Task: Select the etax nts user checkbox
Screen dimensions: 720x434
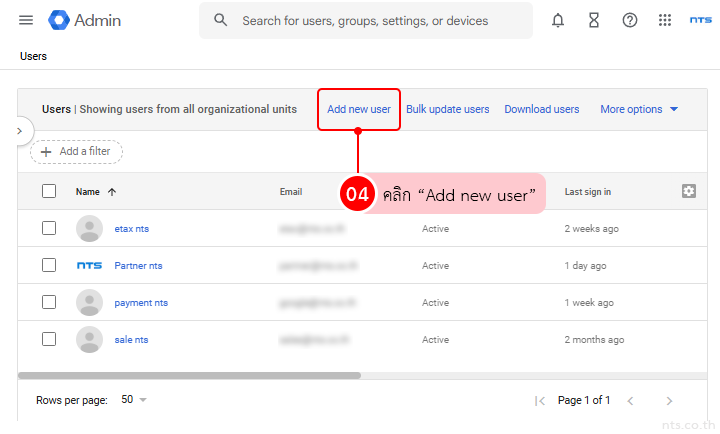Action: tap(49, 228)
